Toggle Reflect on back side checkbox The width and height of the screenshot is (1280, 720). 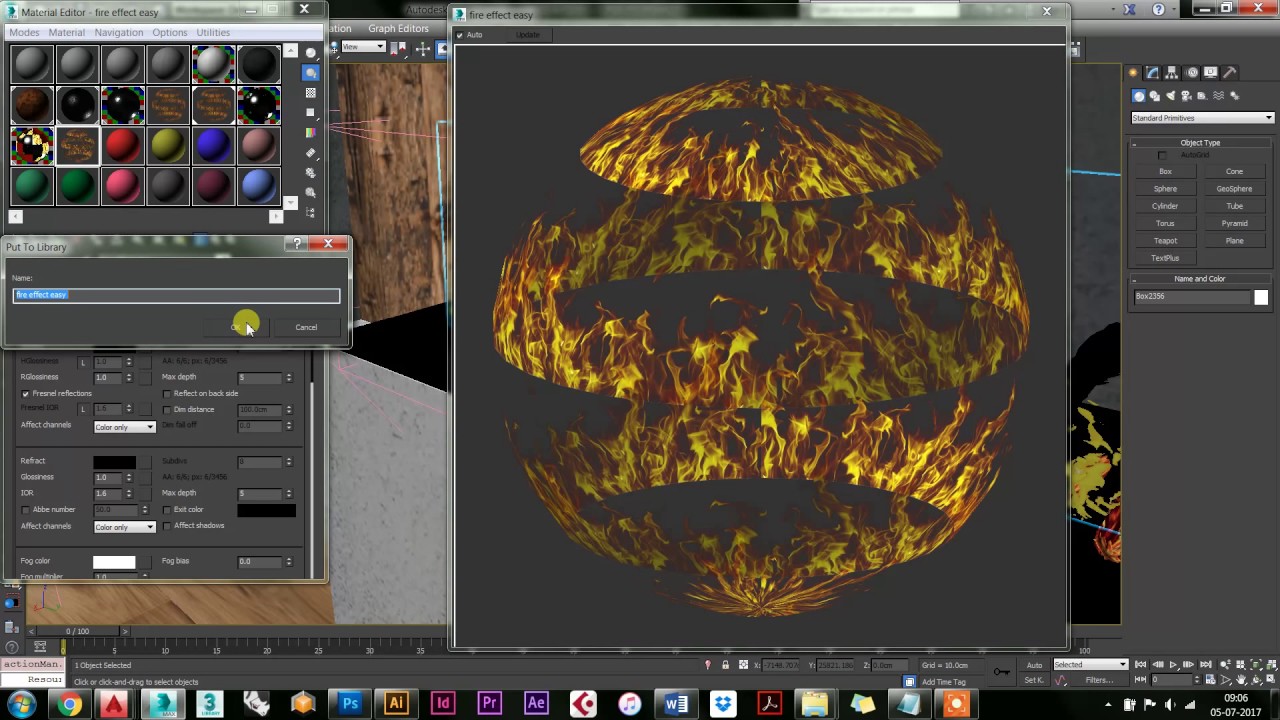(x=167, y=394)
